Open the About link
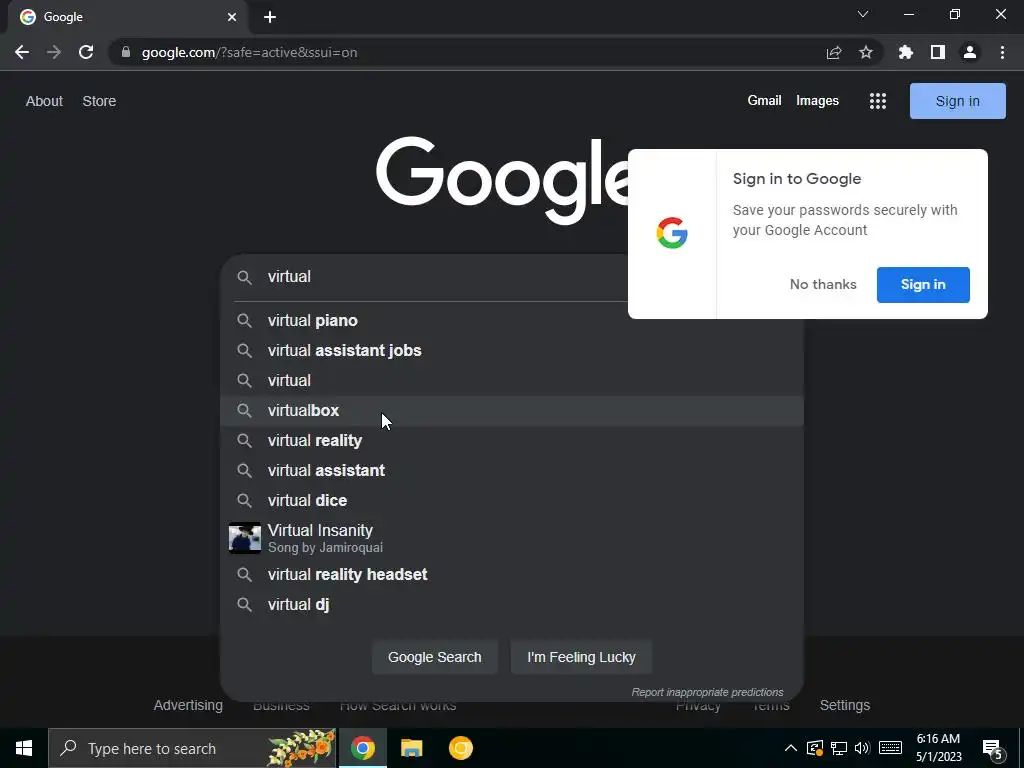The image size is (1024, 768). (44, 101)
